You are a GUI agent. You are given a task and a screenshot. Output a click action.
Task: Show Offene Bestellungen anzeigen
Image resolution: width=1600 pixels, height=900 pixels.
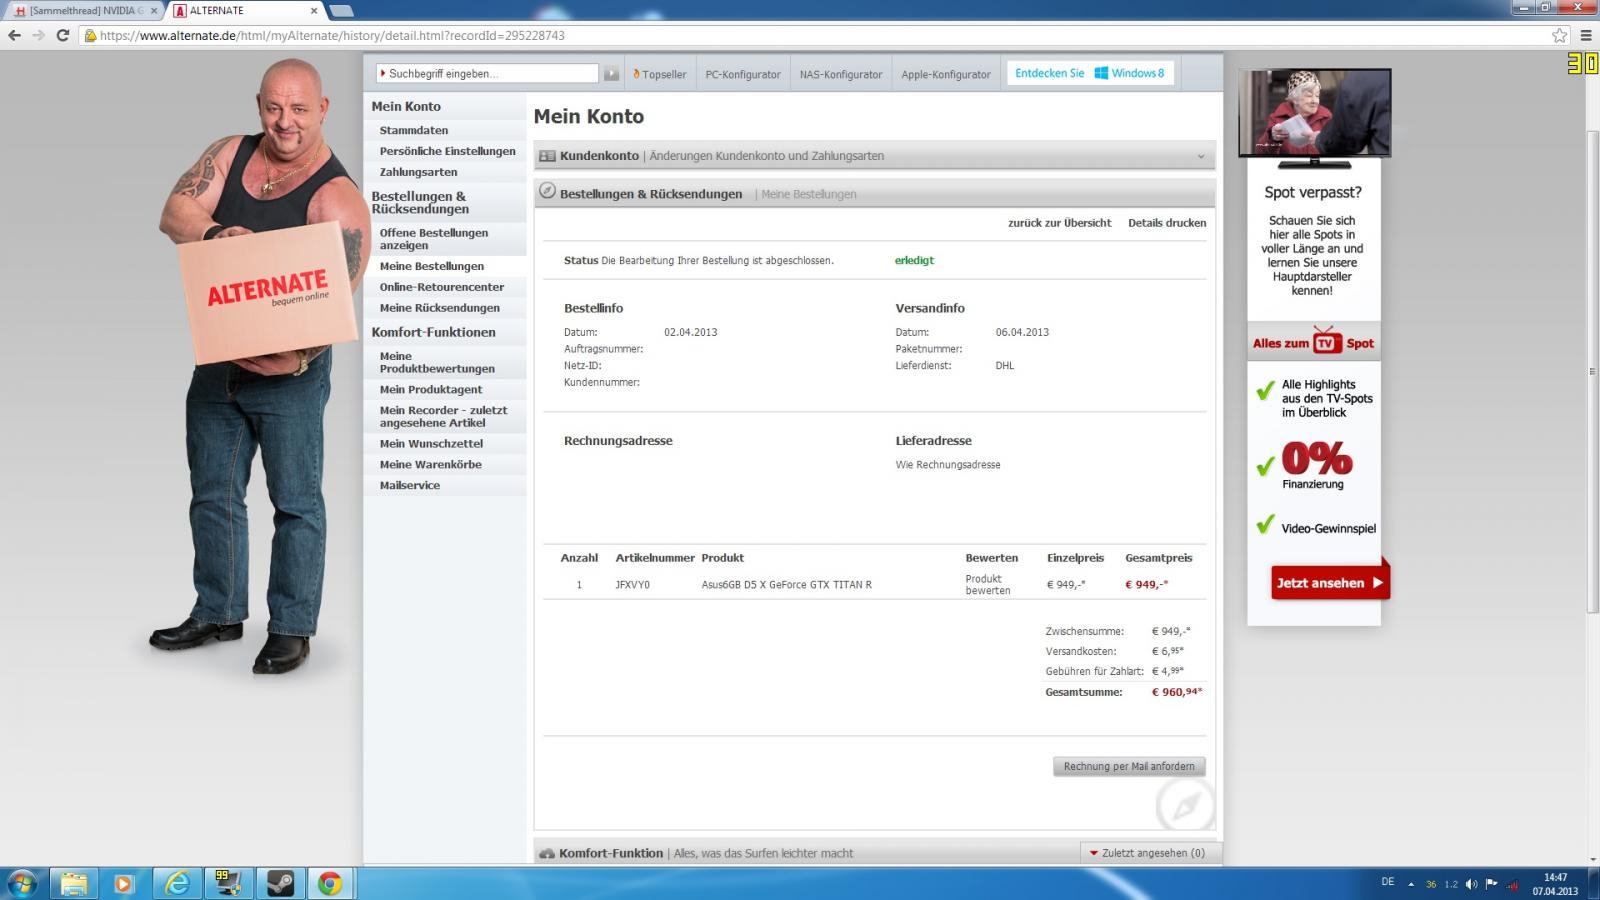434,239
